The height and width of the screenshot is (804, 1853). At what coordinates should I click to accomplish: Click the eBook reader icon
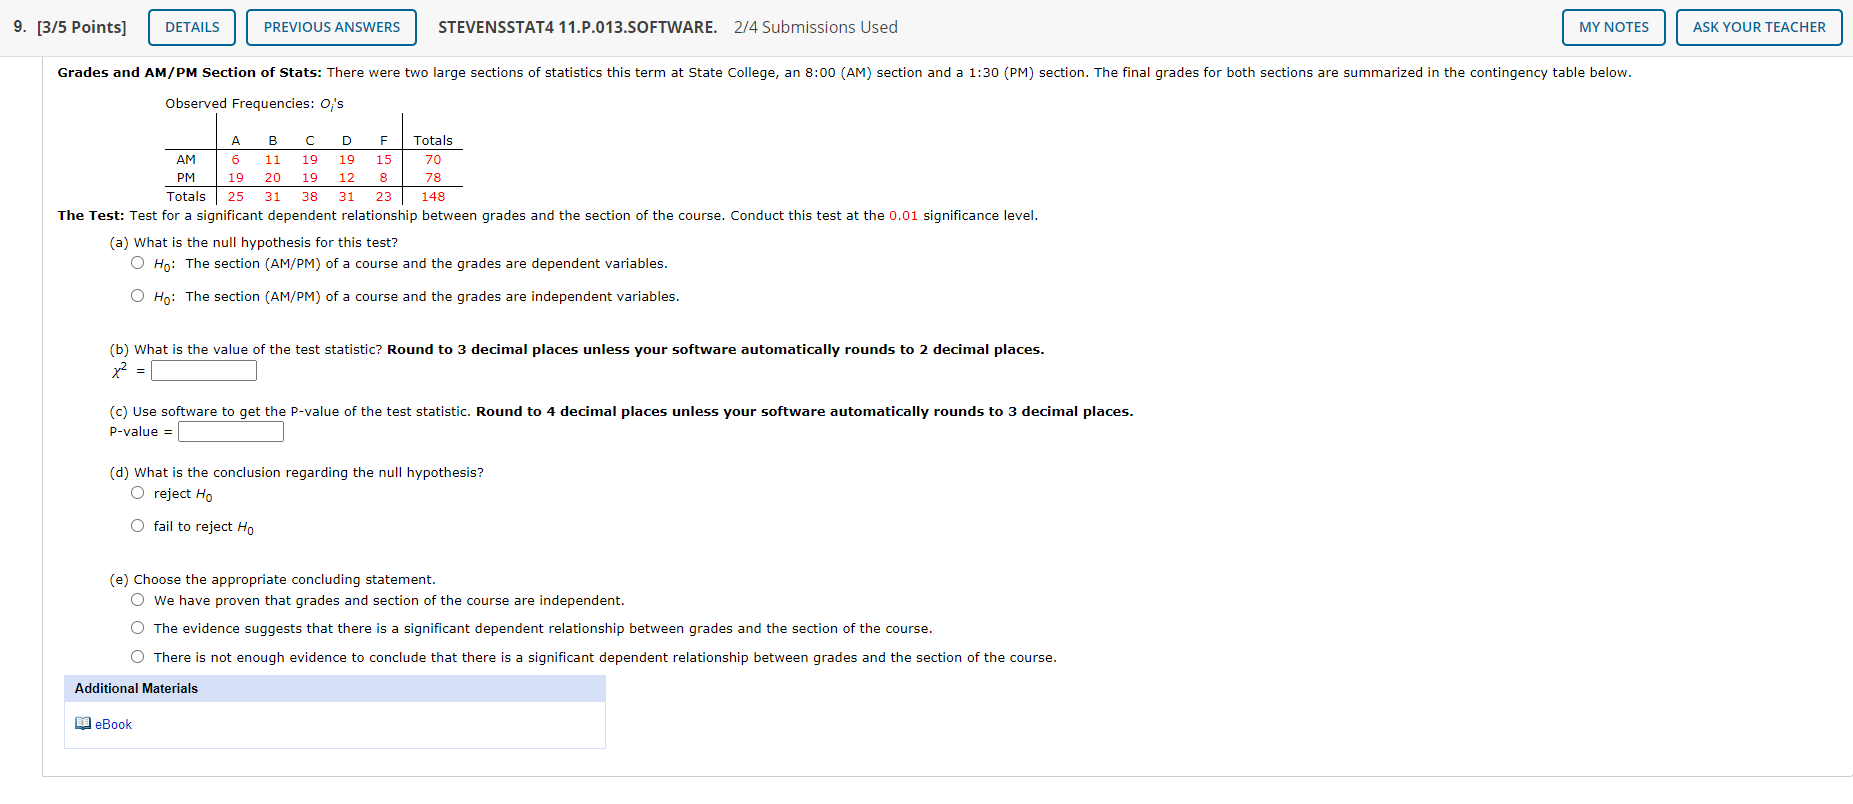(83, 723)
